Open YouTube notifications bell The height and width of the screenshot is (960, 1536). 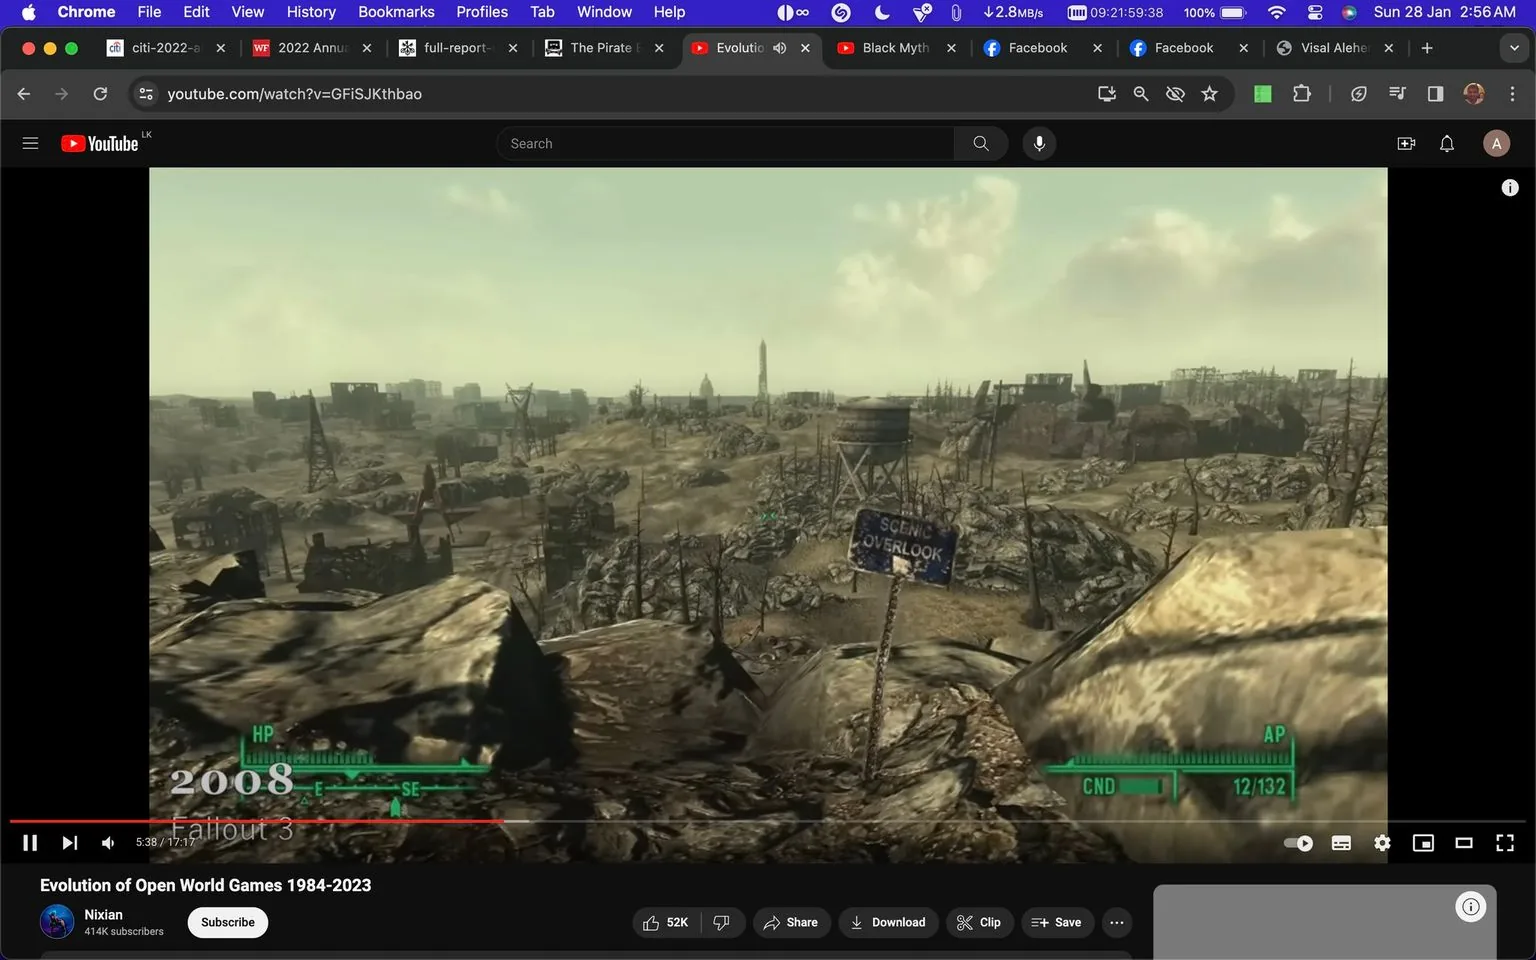(x=1446, y=143)
